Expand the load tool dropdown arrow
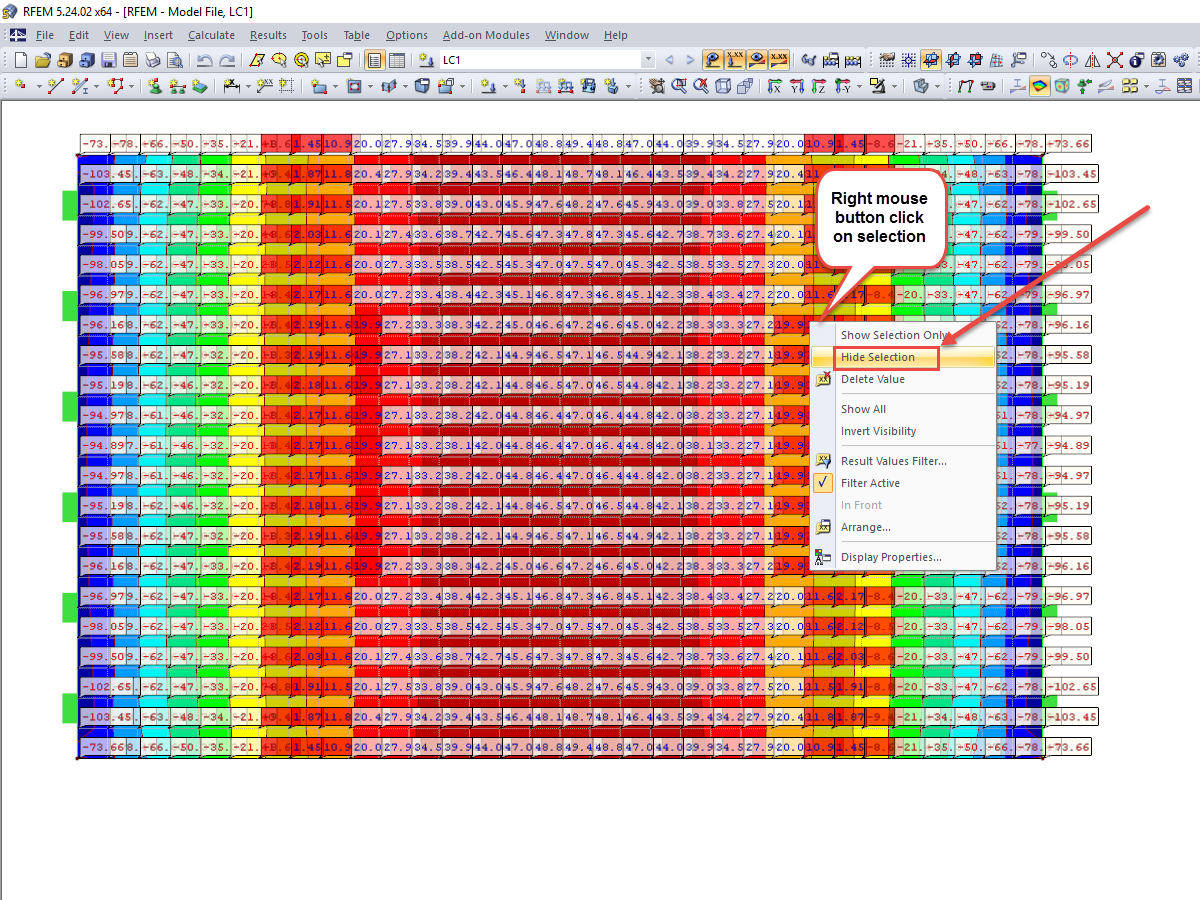This screenshot has height=900, width=1200. [x=505, y=86]
